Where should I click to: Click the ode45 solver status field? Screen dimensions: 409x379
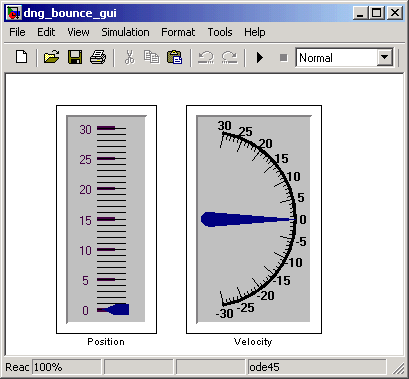click(317, 367)
